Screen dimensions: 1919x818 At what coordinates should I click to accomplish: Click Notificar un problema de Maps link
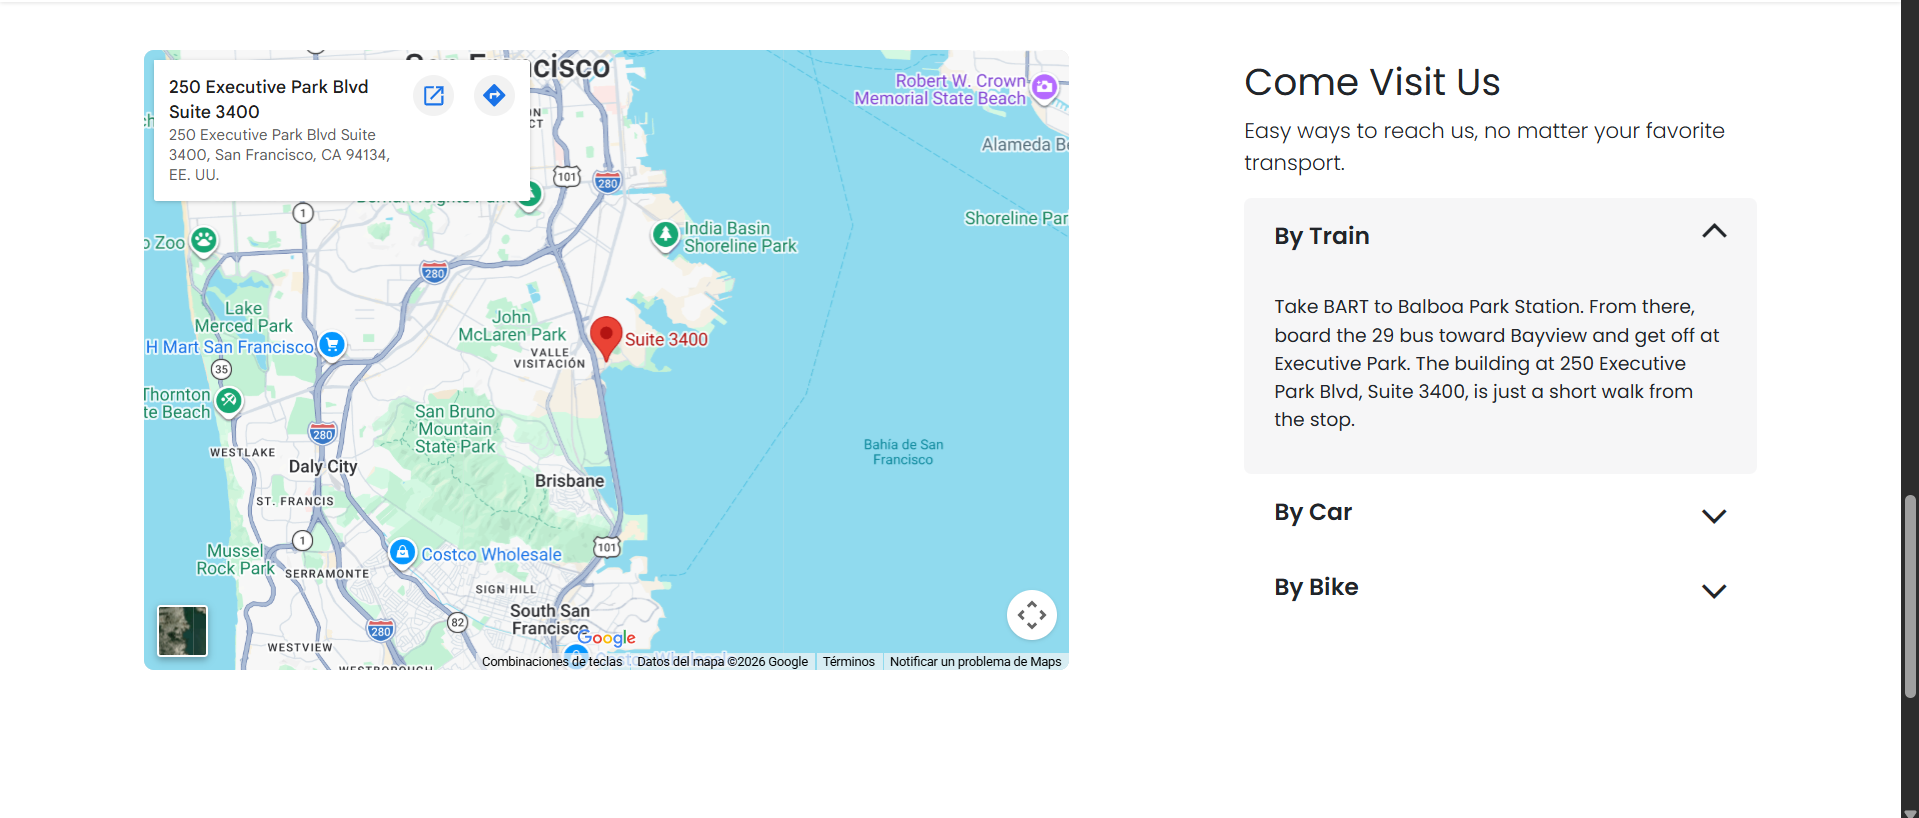coord(976,662)
